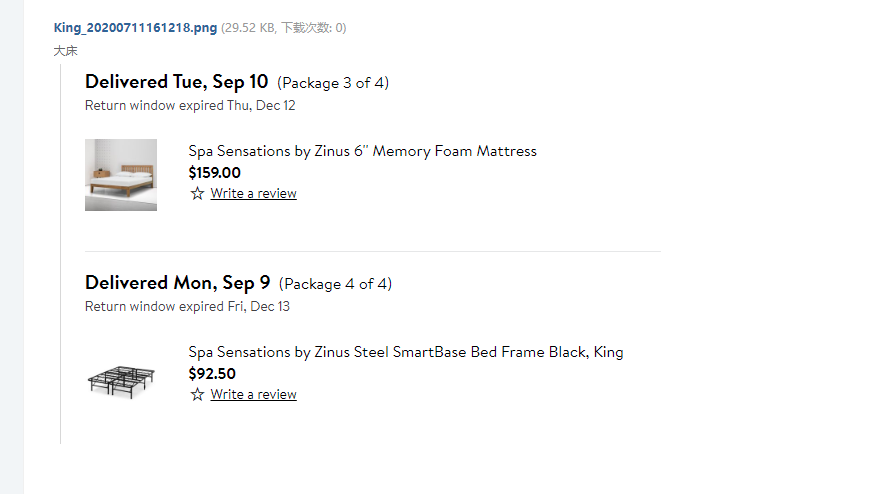Click the Package 4 of 4 label
Viewport: 874px width, 494px height.
pos(335,284)
